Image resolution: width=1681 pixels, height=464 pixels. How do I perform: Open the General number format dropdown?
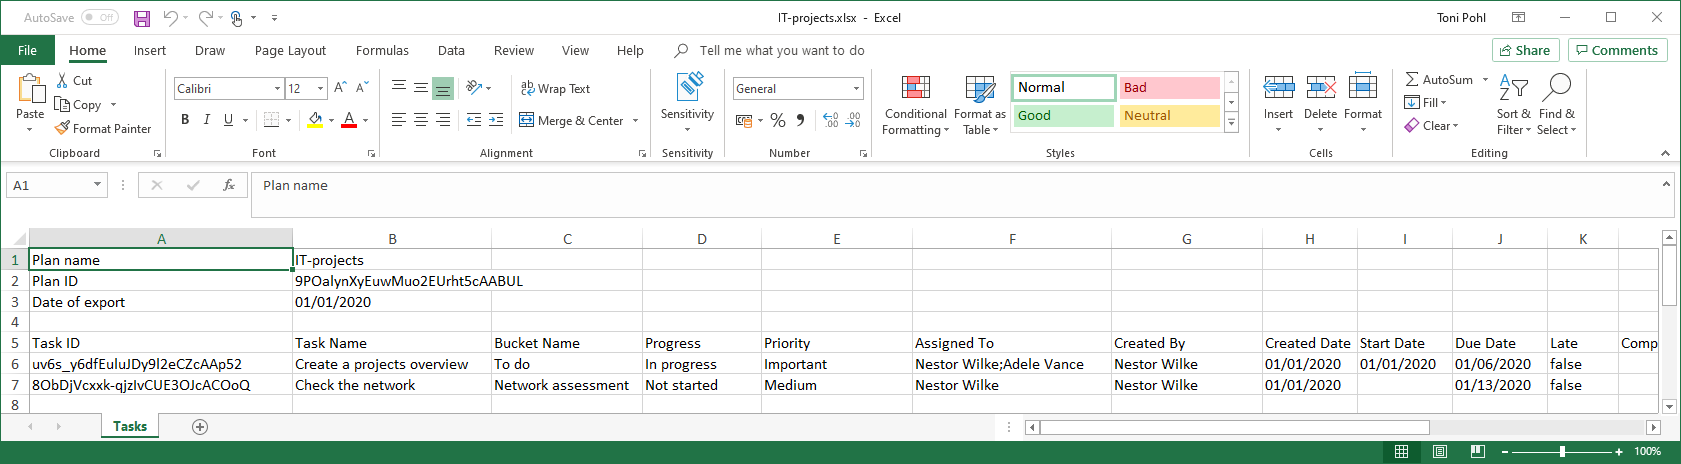pyautogui.click(x=857, y=89)
